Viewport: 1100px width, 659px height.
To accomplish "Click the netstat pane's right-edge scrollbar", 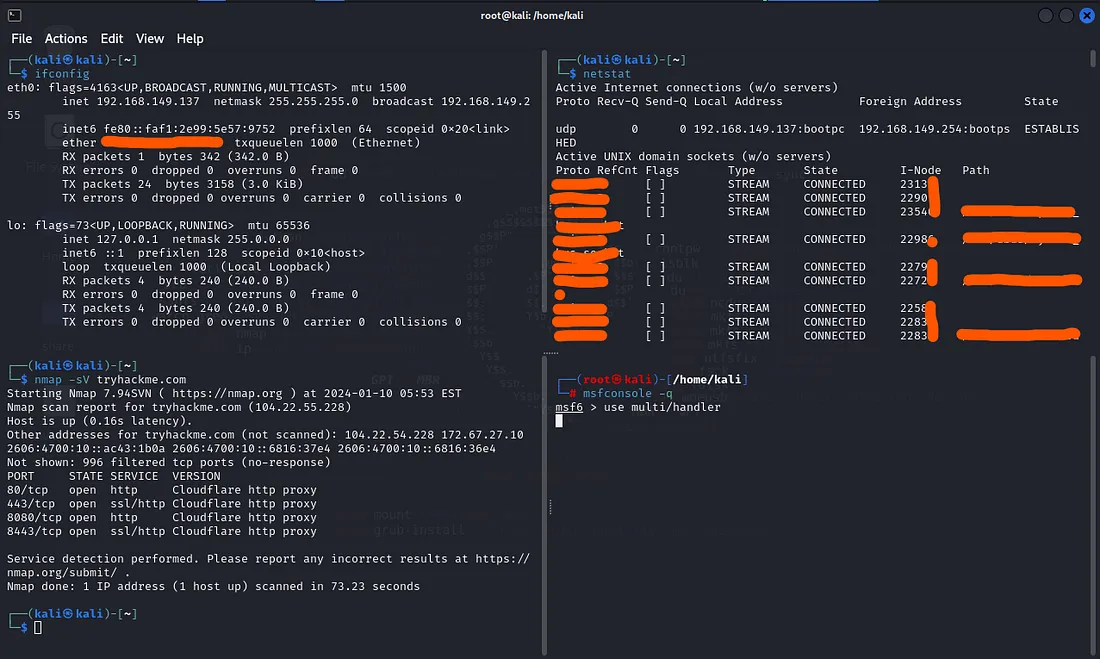I will [x=1092, y=62].
